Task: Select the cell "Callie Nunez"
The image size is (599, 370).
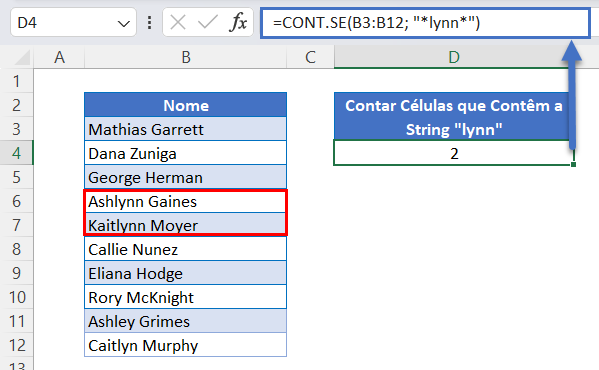Action: [x=186, y=249]
